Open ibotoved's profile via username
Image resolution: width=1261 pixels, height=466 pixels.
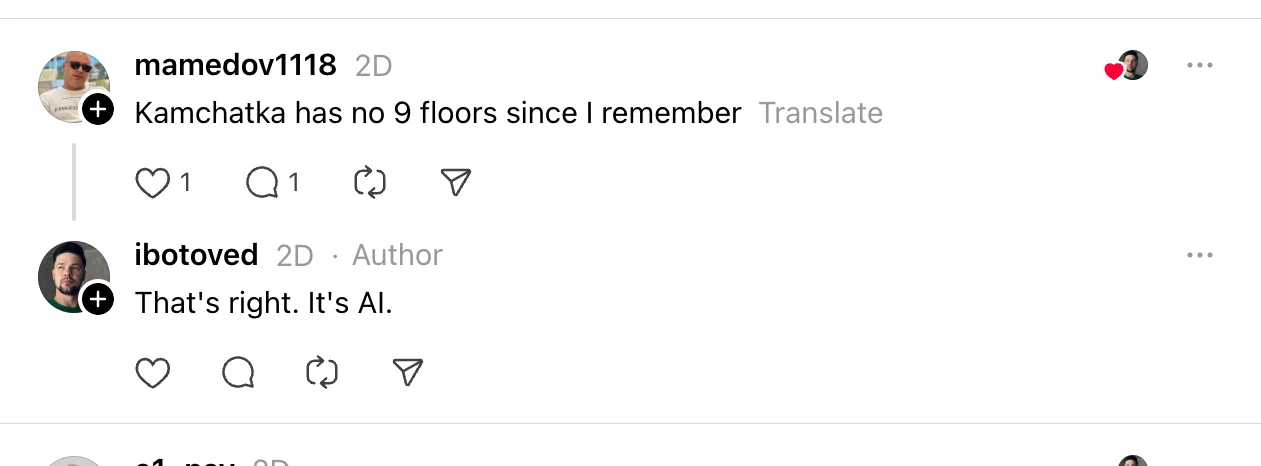(196, 255)
